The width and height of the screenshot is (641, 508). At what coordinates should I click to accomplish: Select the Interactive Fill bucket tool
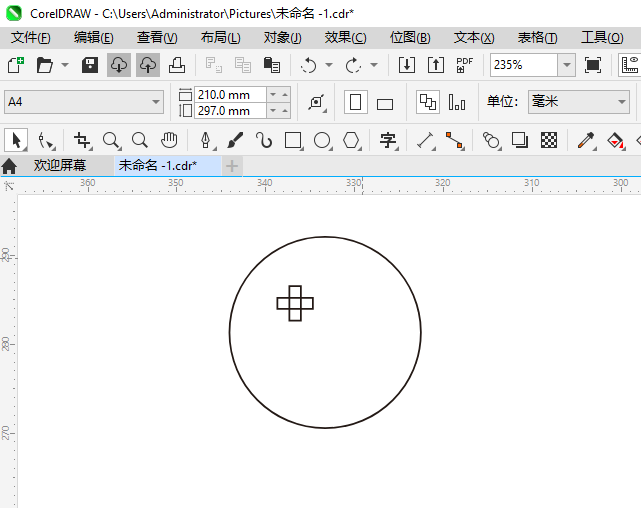[x=616, y=141]
